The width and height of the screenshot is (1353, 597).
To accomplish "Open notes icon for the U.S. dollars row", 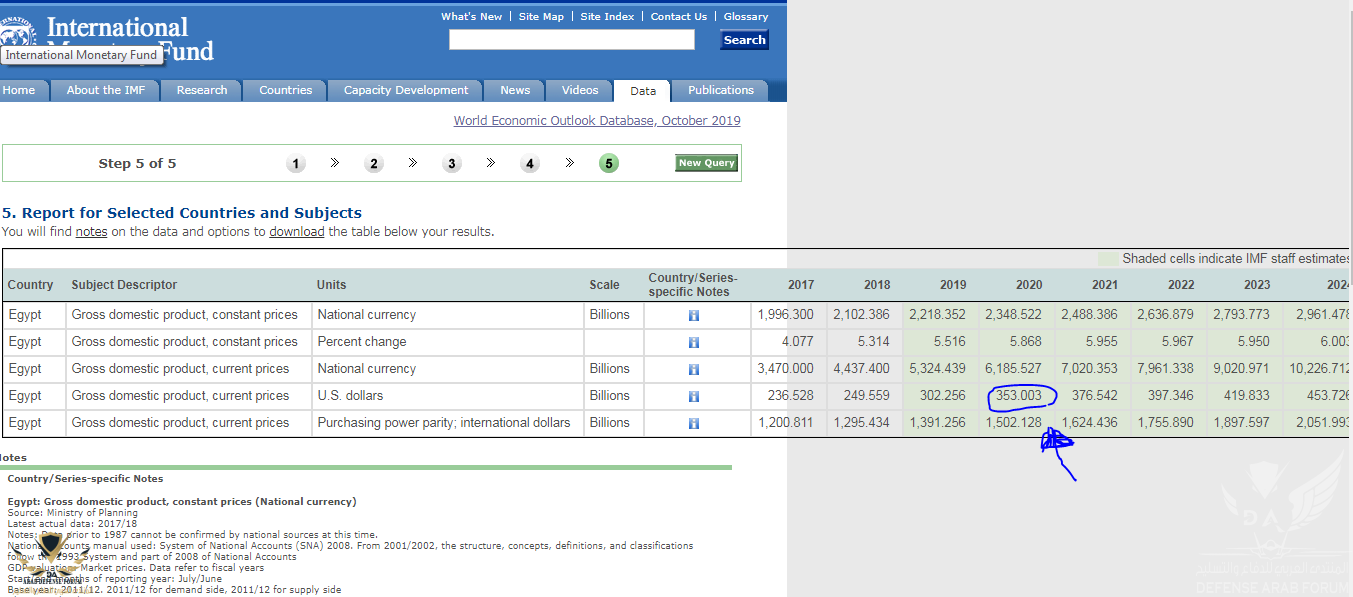I will (694, 396).
